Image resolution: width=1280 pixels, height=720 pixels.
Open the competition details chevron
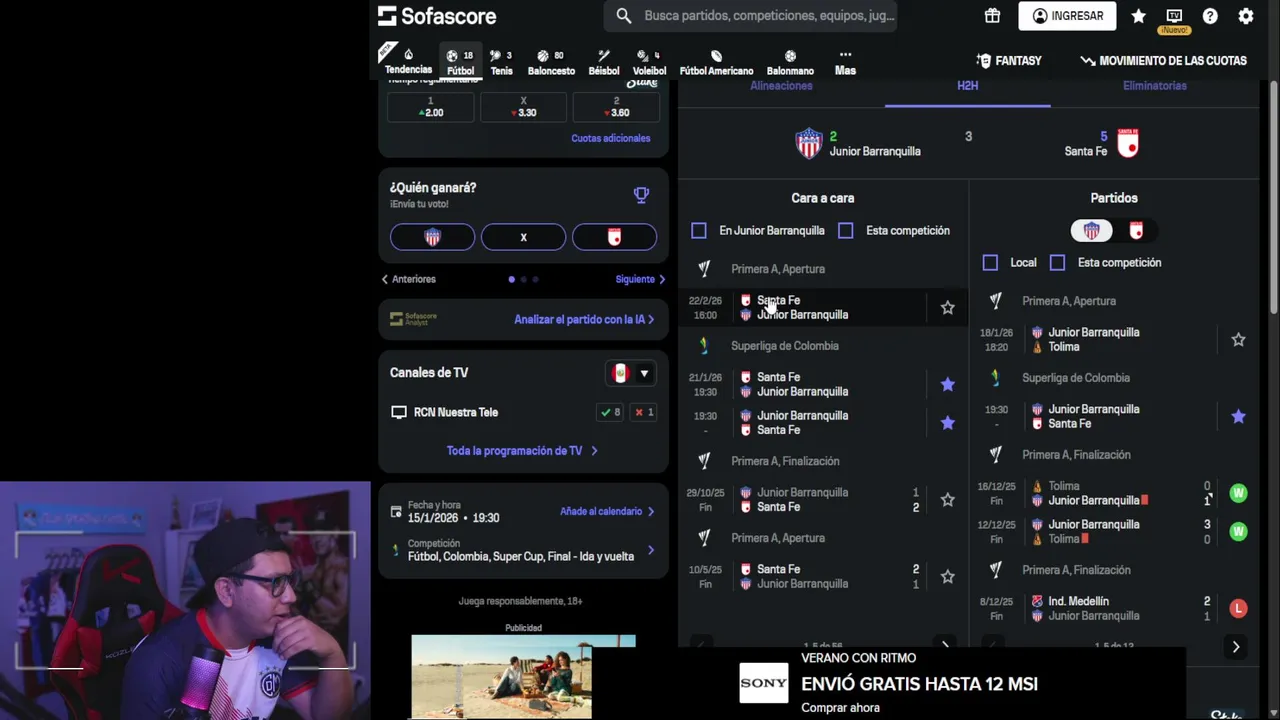click(x=651, y=550)
